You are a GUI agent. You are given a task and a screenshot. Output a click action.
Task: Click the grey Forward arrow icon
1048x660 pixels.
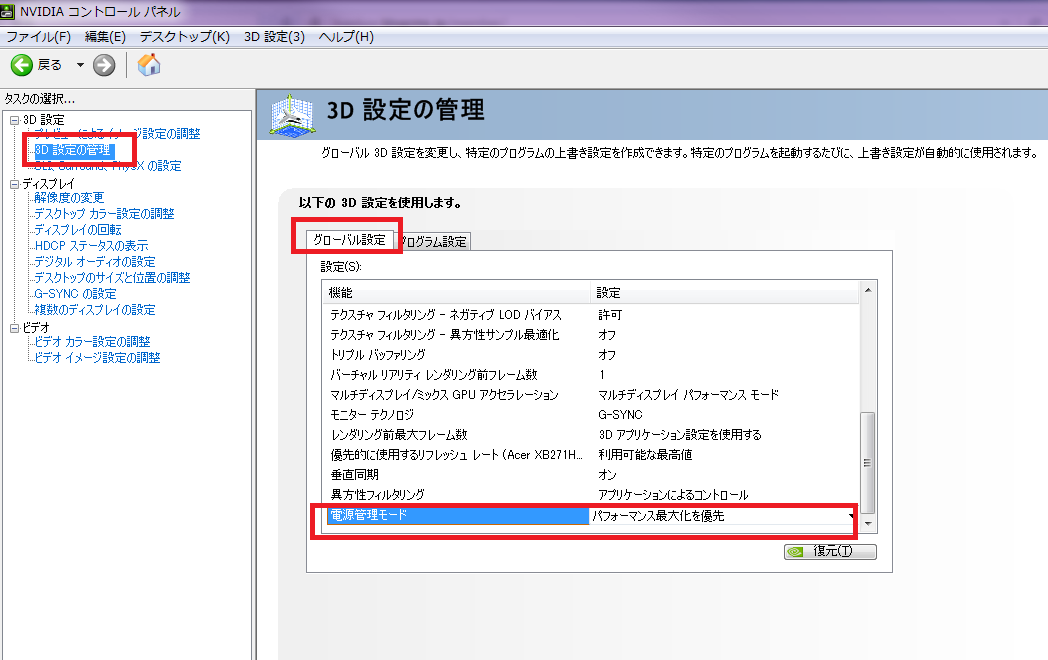coord(104,65)
